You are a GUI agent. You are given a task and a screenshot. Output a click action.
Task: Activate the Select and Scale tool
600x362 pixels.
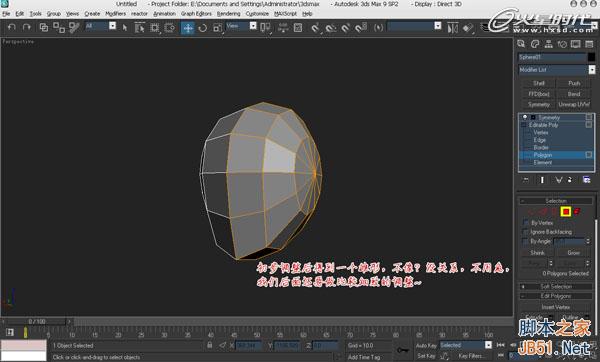217,28
